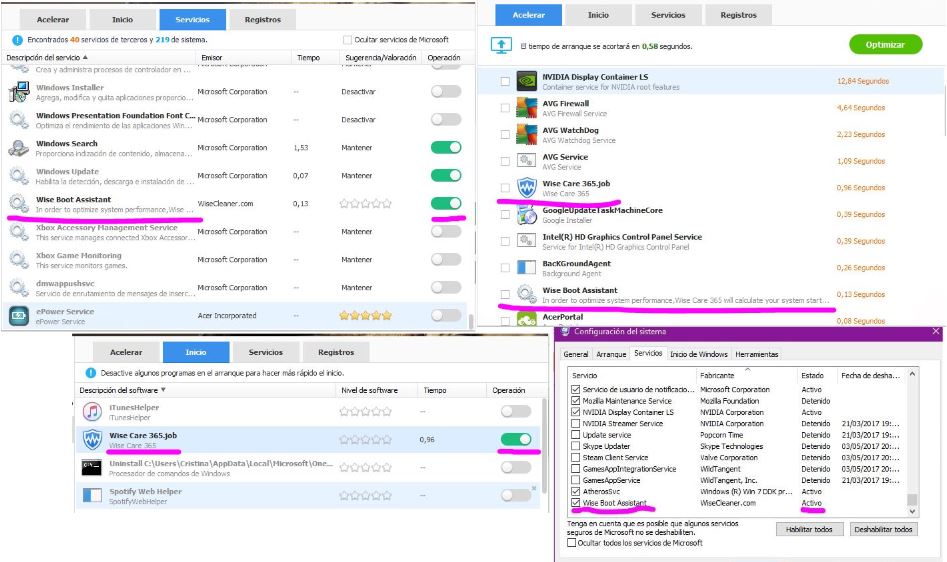The image size is (947, 562).
Task: Click the Wise Boot Assistant gear icon in services list
Action: 19,204
